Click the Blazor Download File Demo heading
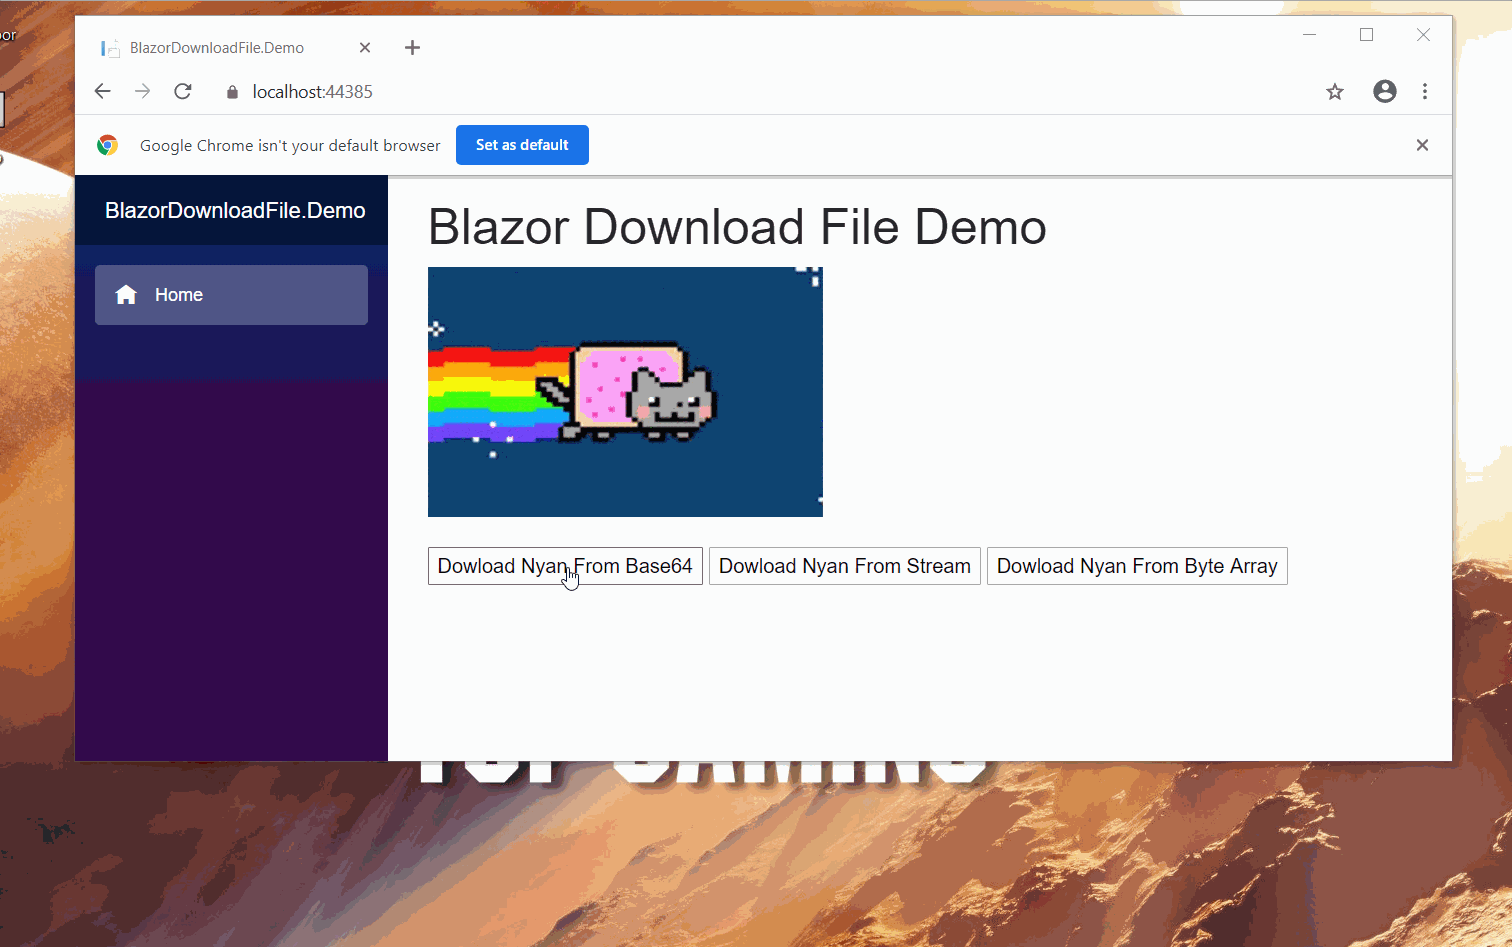The height and width of the screenshot is (947, 1512). coord(737,227)
